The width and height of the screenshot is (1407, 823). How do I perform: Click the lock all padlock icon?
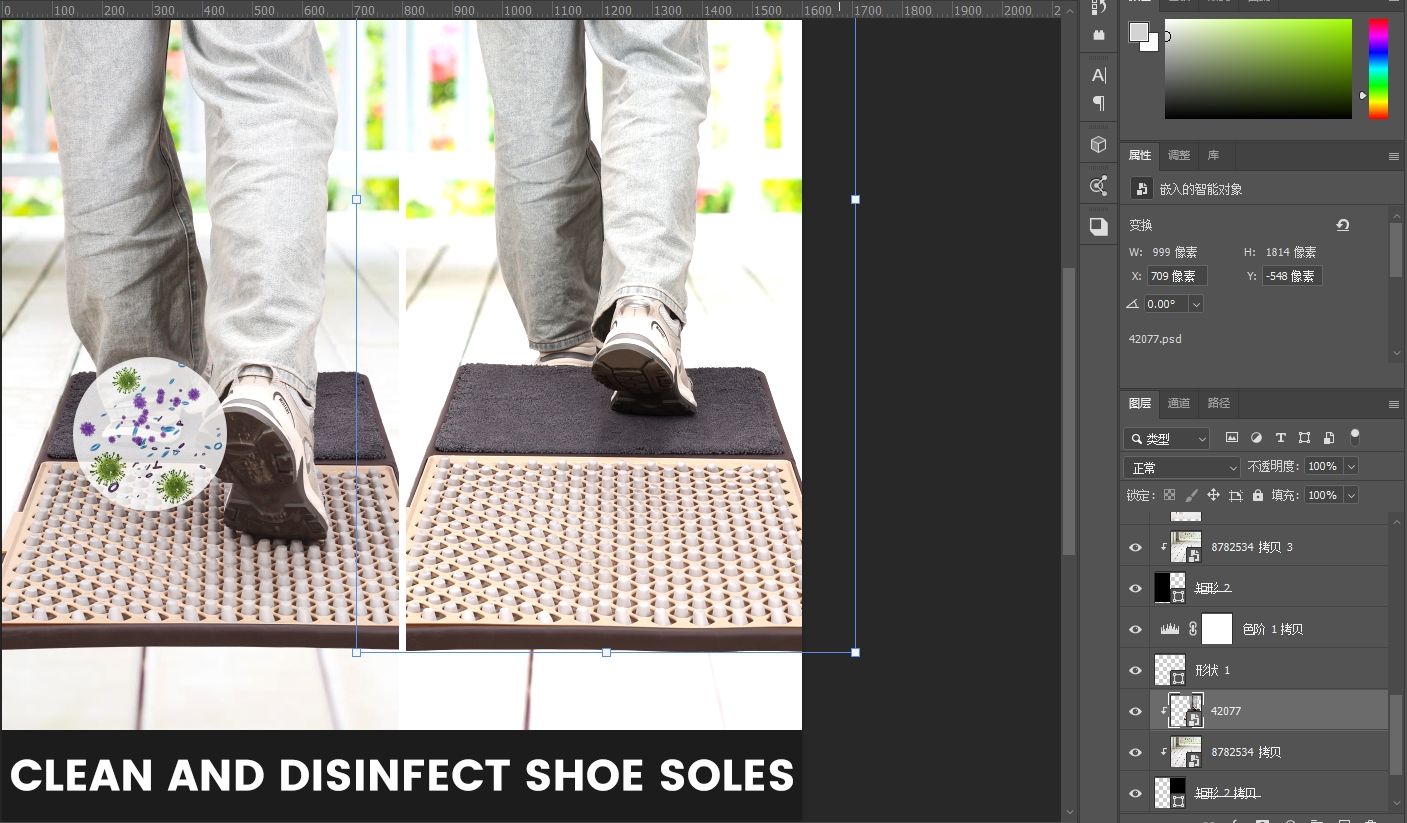1257,495
